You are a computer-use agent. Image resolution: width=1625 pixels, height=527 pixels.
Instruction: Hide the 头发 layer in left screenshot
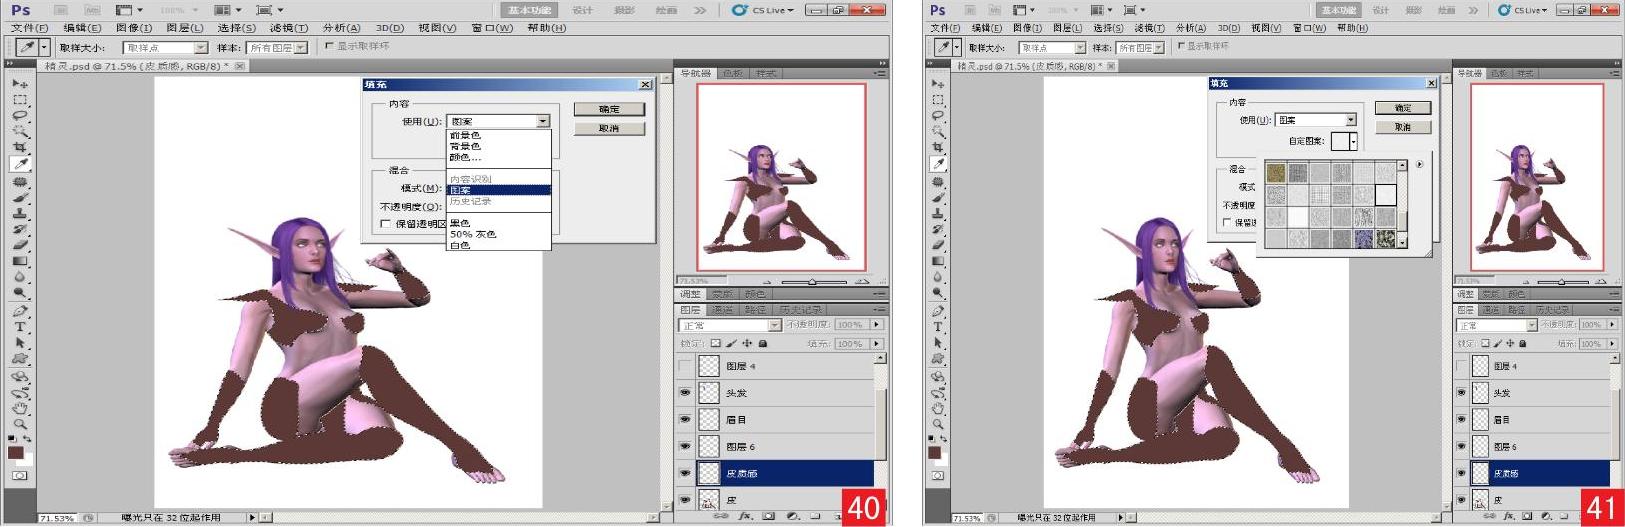(x=685, y=393)
